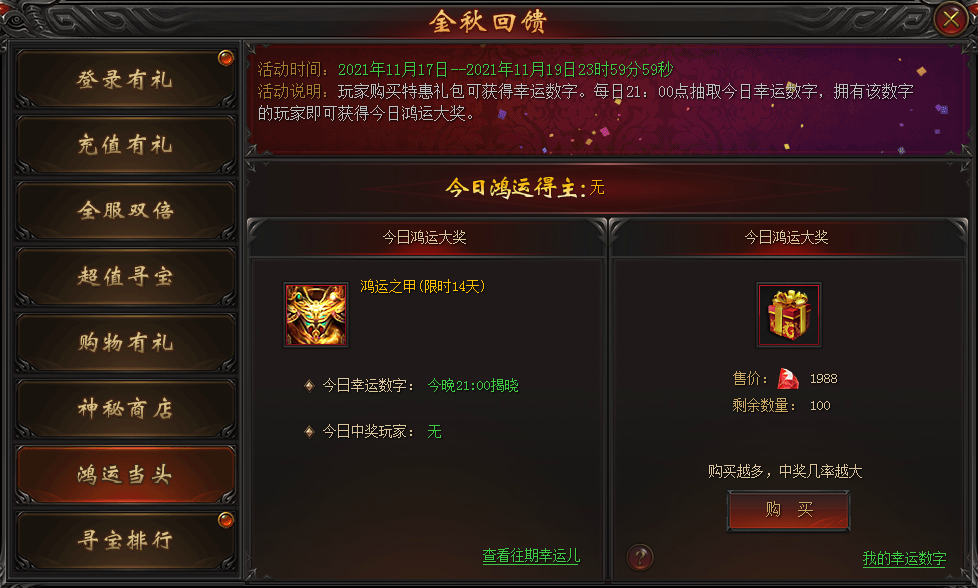
Task: Click the red notification dot on 登录有礼
Action: [225, 58]
